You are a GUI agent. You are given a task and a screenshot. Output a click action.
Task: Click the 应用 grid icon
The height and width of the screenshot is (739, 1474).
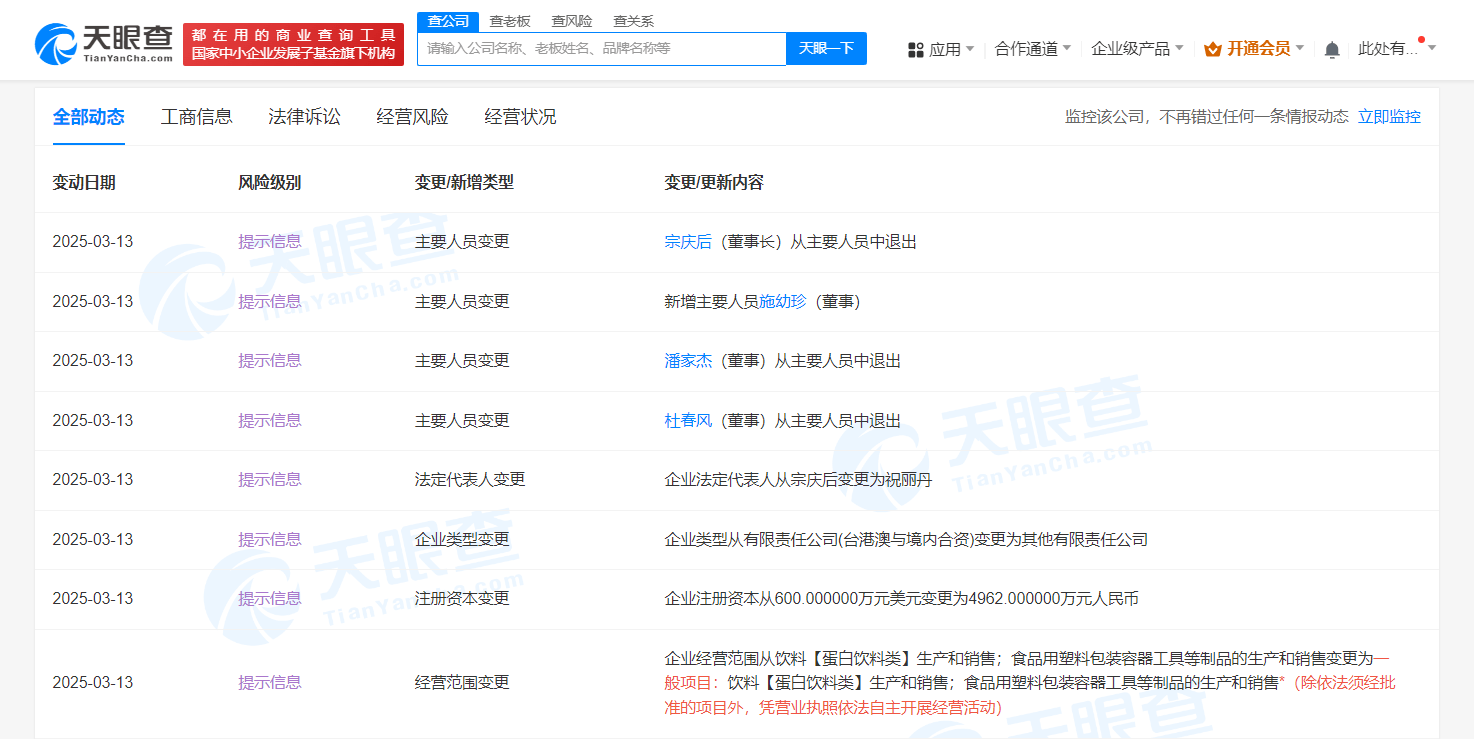click(915, 49)
